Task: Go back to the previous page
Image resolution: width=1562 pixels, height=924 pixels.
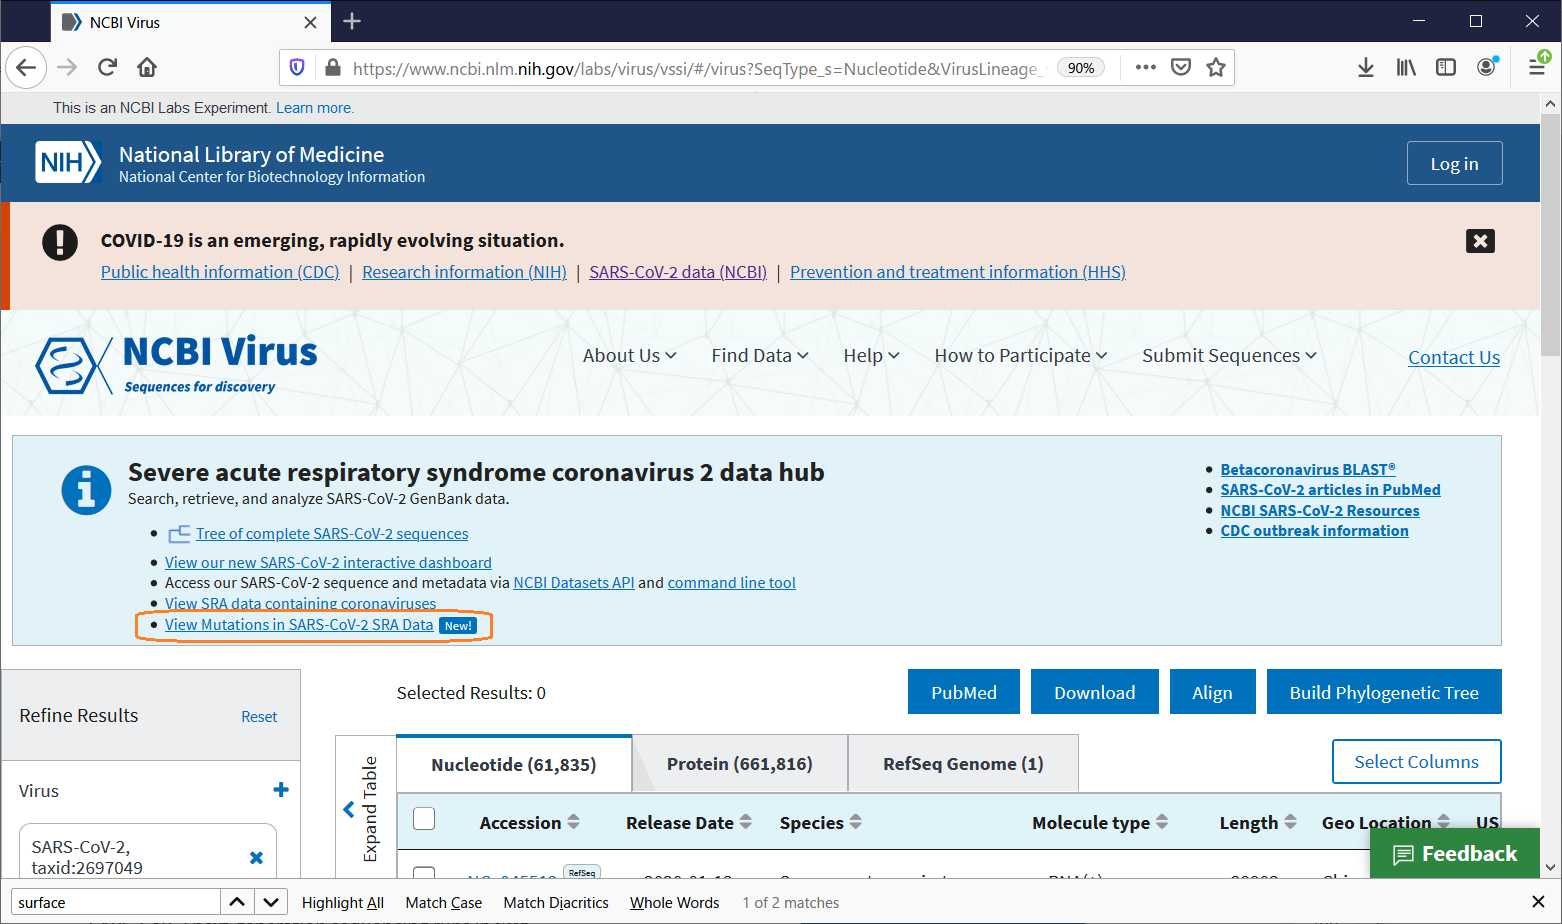Action: pyautogui.click(x=27, y=68)
